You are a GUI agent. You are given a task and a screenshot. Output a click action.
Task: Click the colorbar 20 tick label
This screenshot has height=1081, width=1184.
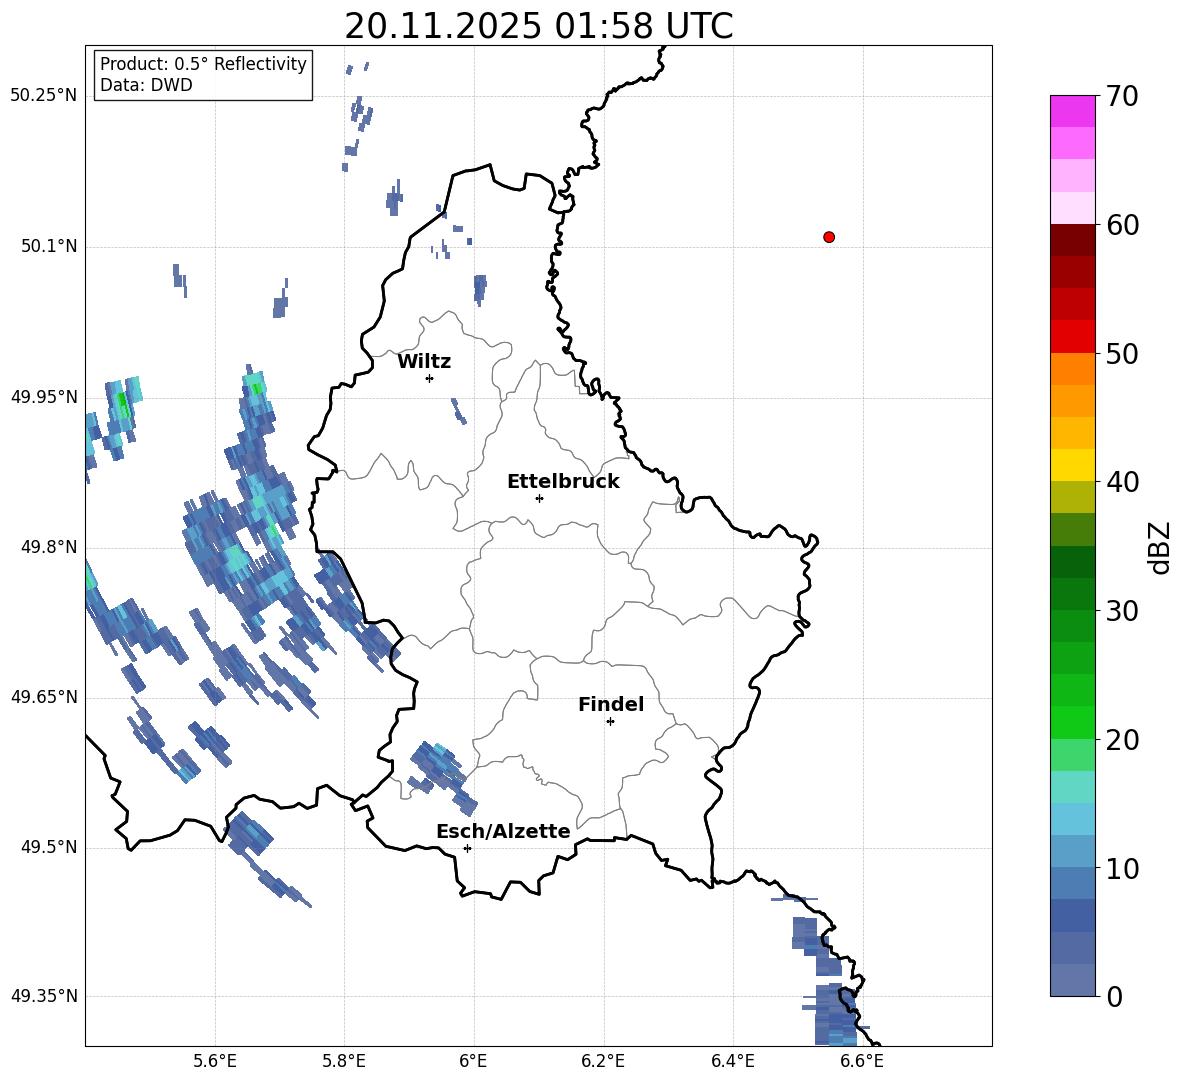[1122, 739]
